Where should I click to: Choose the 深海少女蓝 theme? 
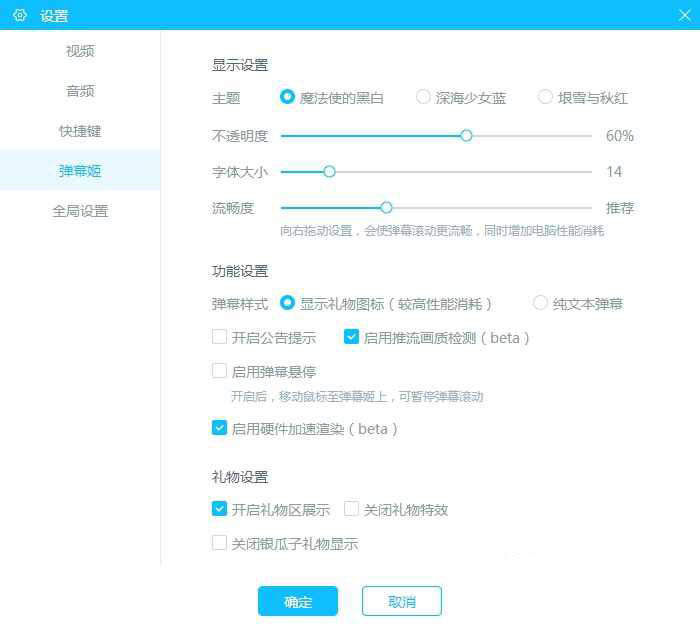(424, 98)
